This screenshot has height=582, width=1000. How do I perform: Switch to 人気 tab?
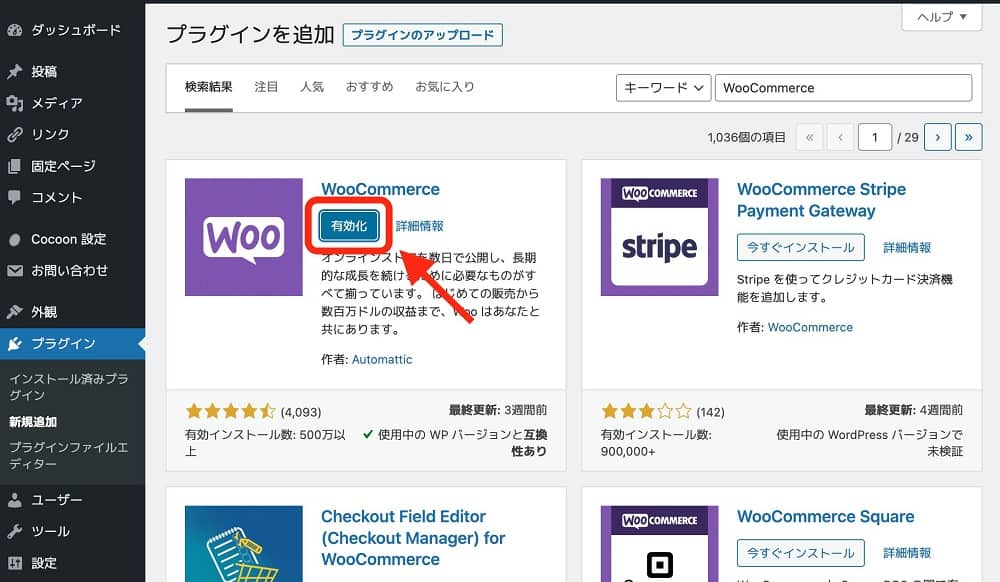point(312,87)
